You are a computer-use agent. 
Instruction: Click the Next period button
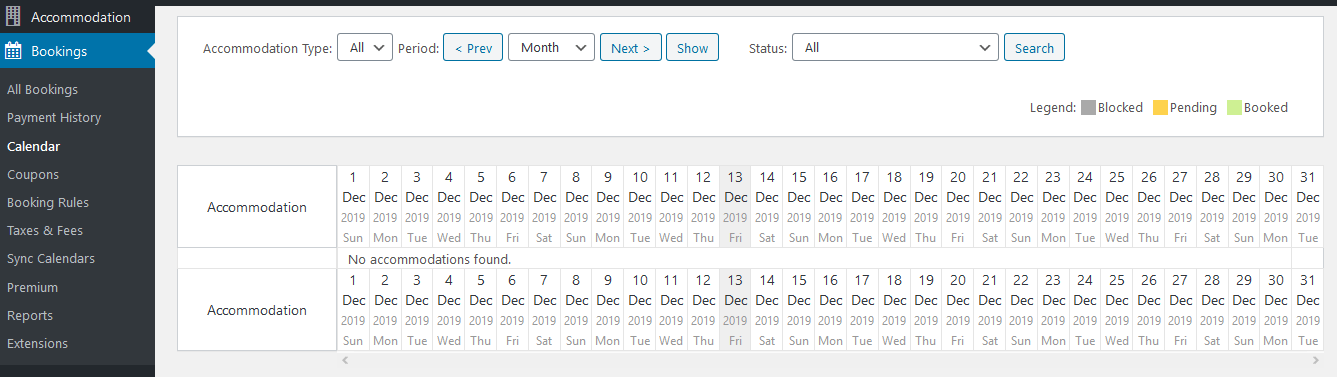click(631, 47)
